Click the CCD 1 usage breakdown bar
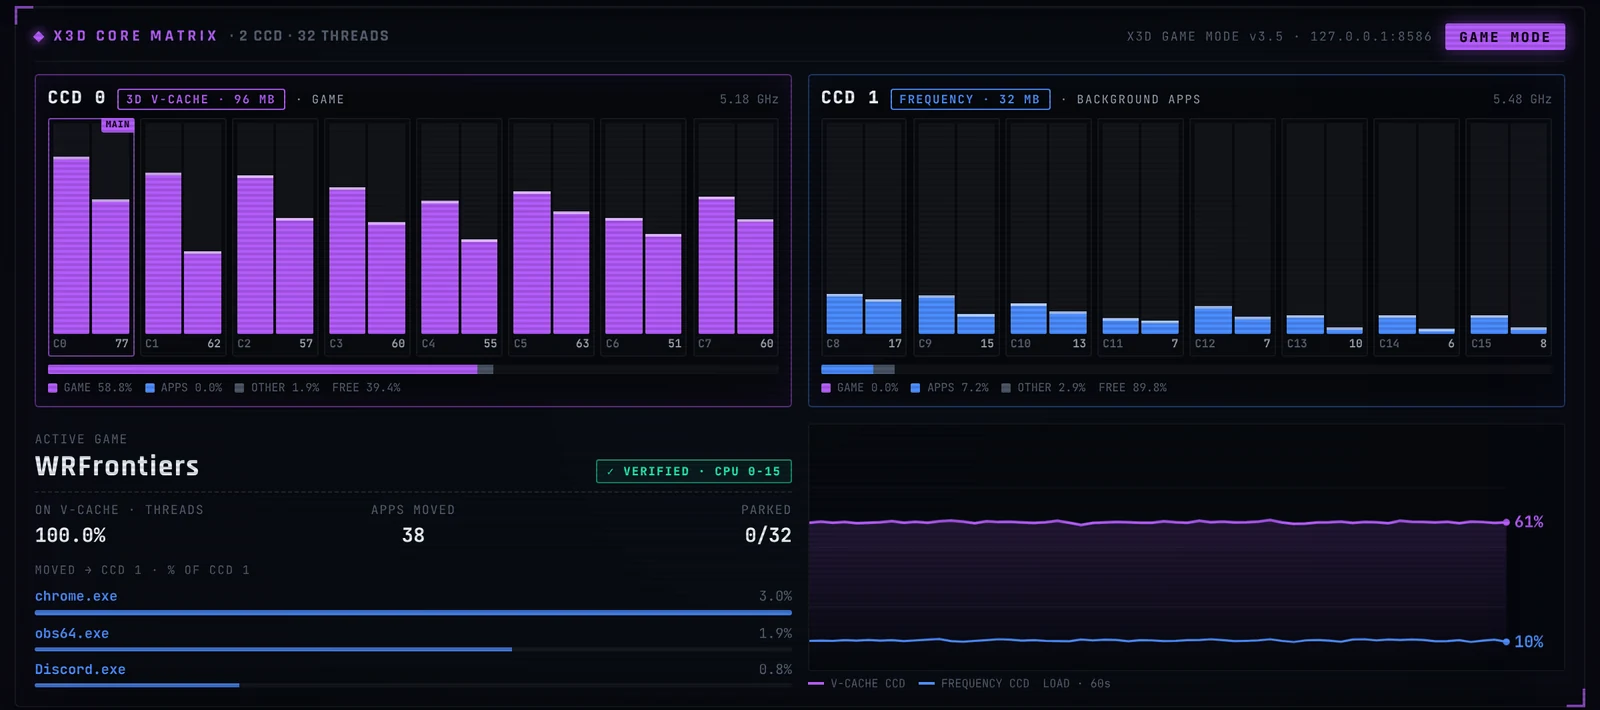 [x=1186, y=369]
